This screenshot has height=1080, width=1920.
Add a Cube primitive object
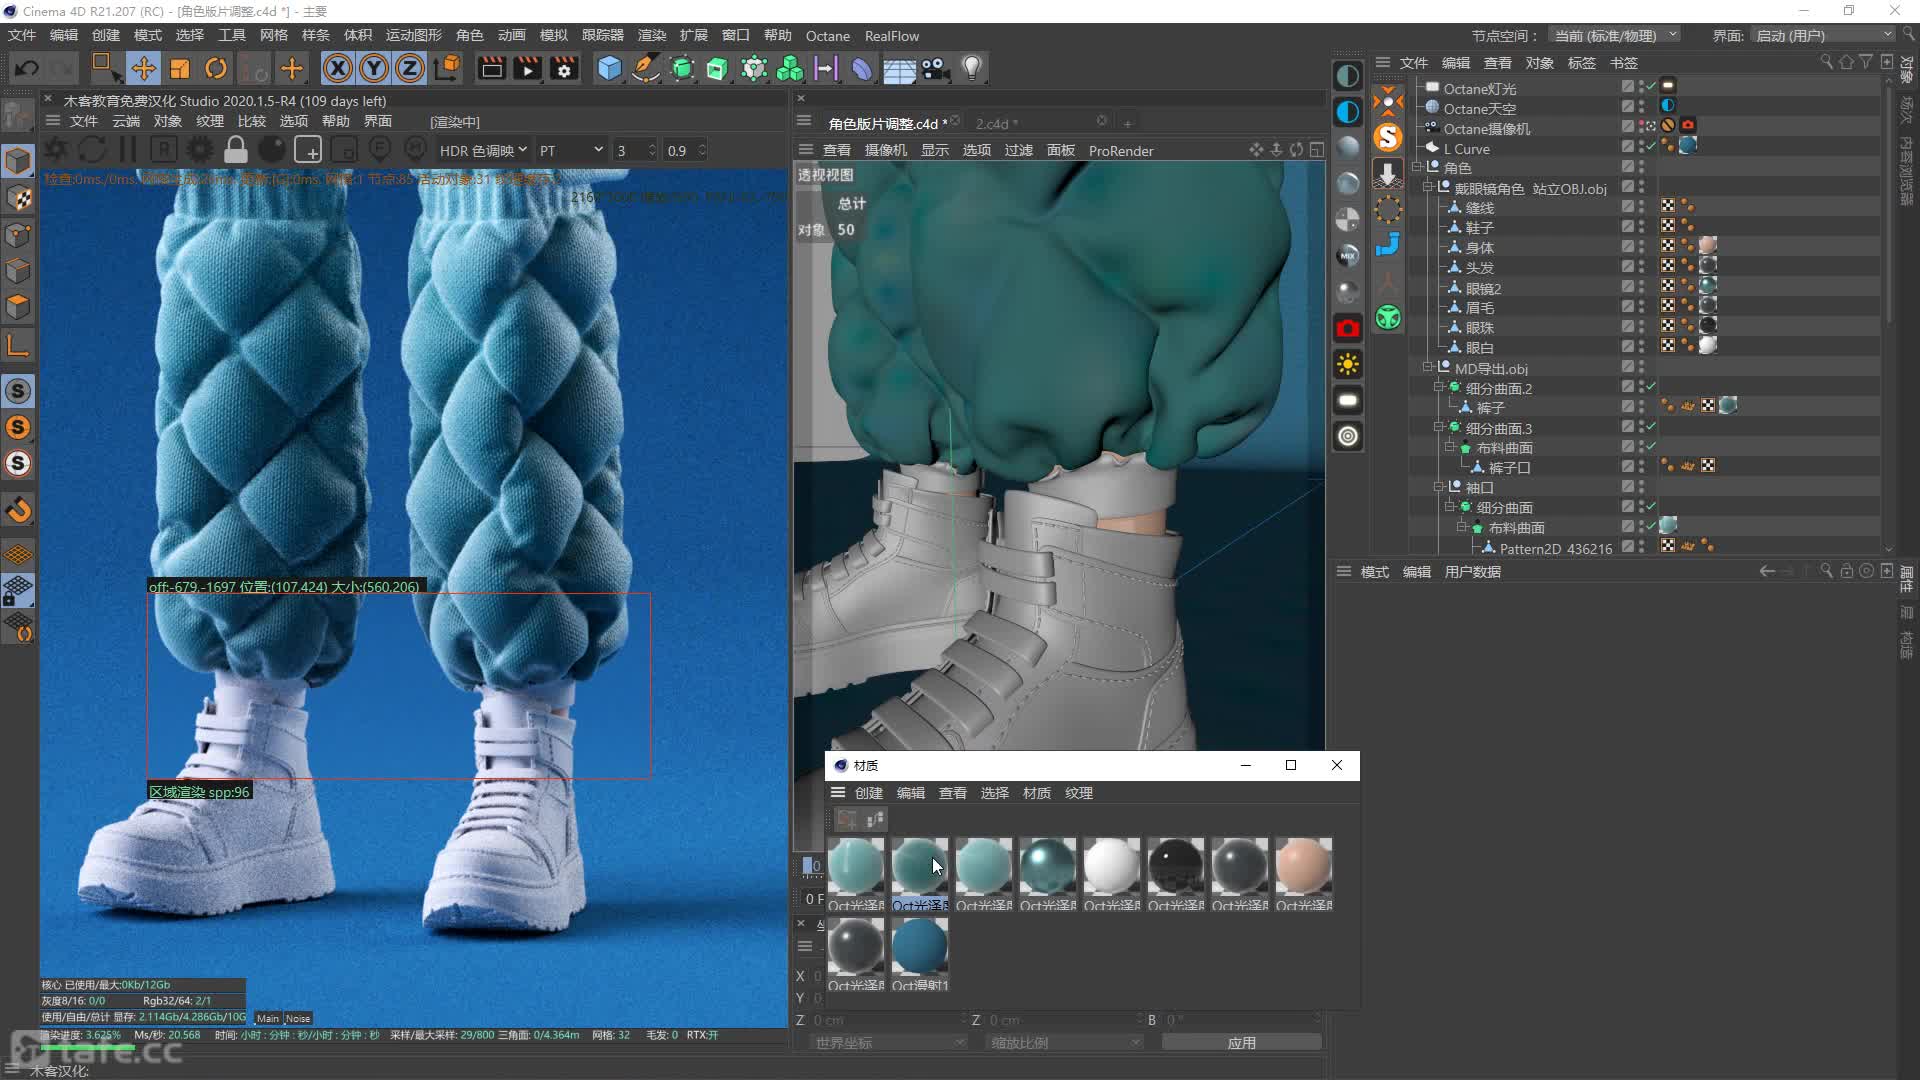coord(609,68)
